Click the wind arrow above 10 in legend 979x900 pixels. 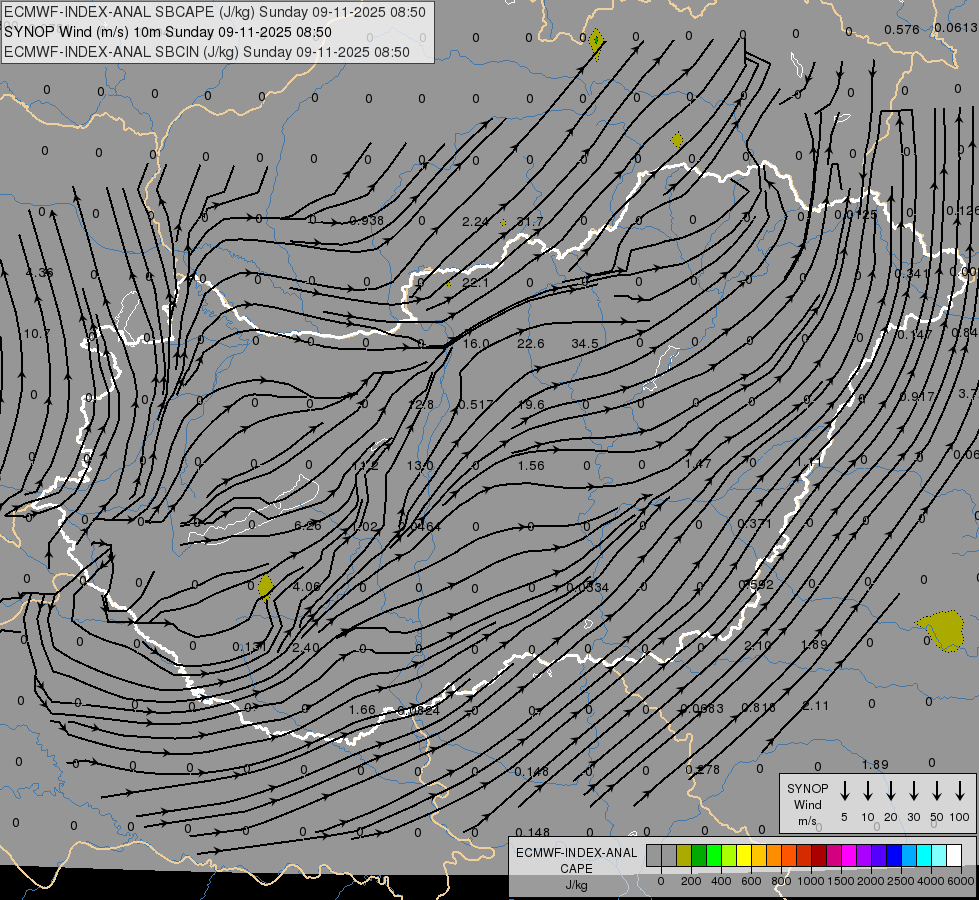[x=868, y=791]
